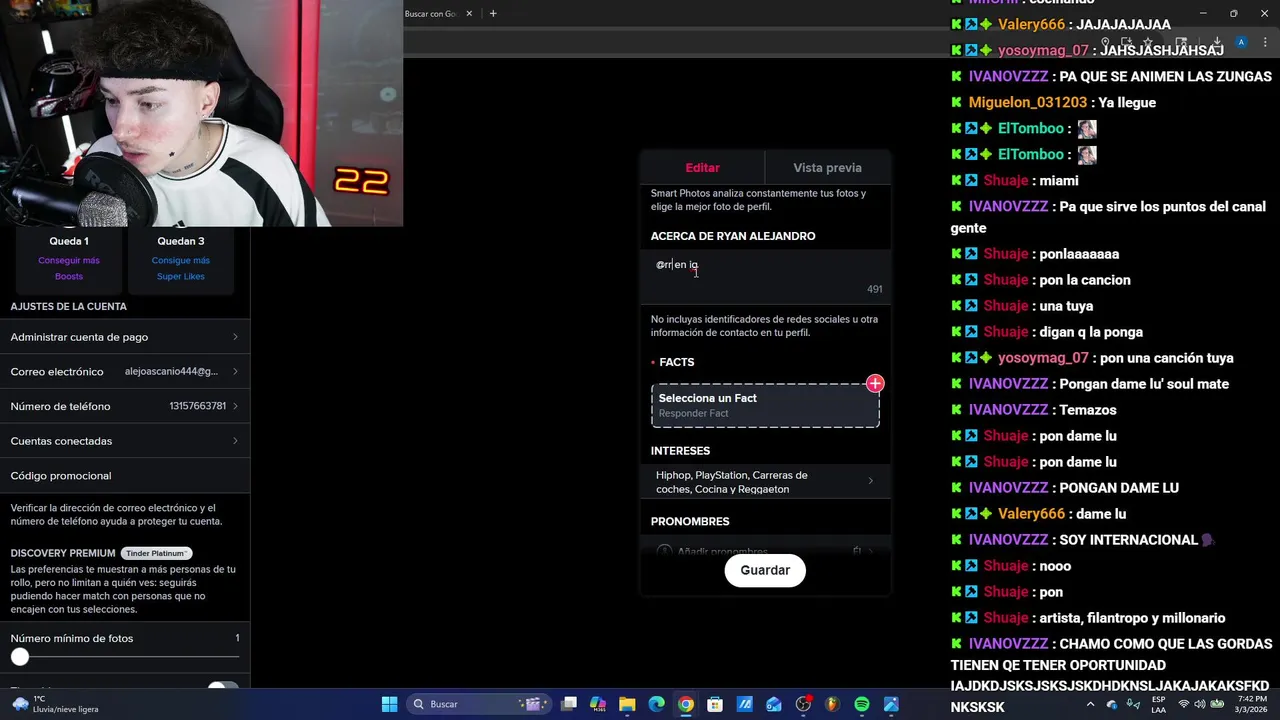Click chat message 'SOY INTERNACIONAL'
Viewport: 1280px width, 720px height.
coord(1128,540)
